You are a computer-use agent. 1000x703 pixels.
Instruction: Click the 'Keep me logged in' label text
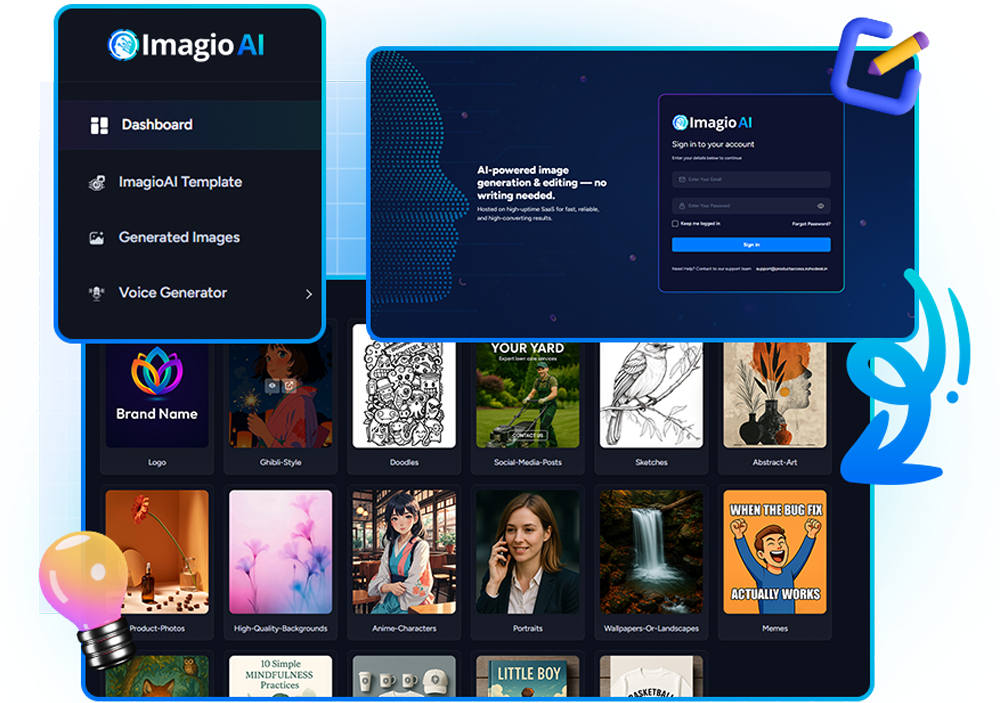tap(700, 224)
